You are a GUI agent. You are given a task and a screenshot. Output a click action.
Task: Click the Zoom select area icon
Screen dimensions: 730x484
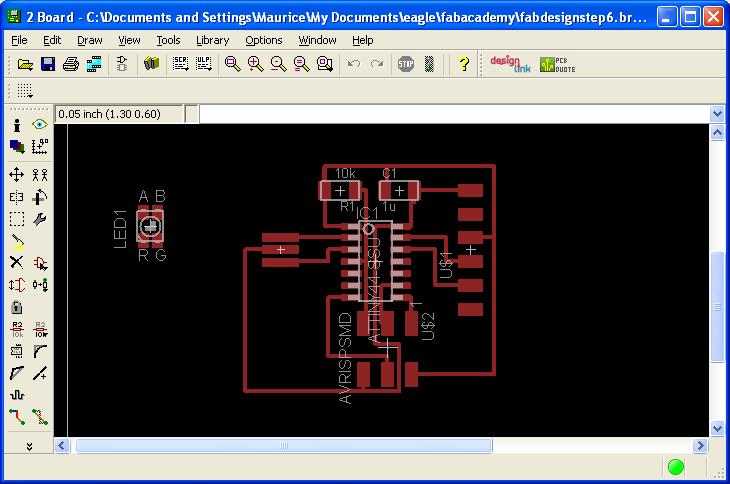pyautogui.click(x=324, y=64)
